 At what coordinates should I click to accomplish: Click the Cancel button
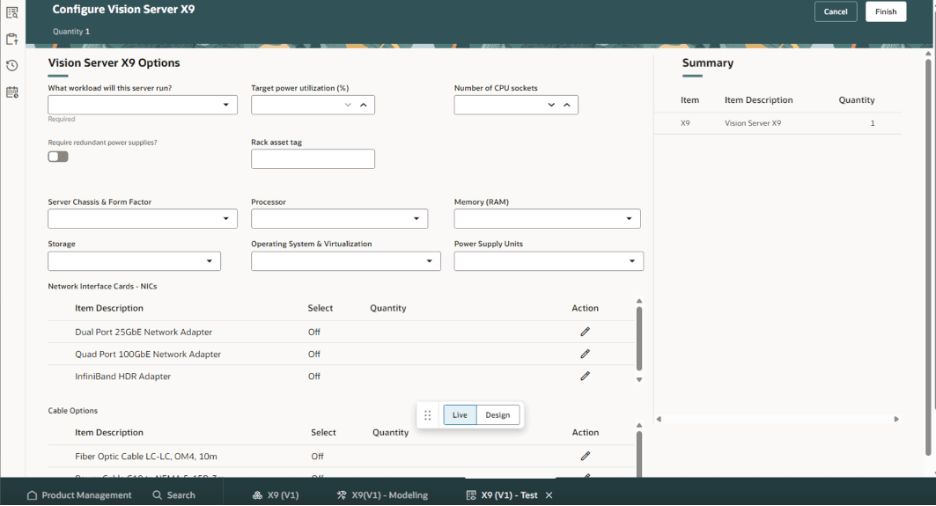point(835,12)
